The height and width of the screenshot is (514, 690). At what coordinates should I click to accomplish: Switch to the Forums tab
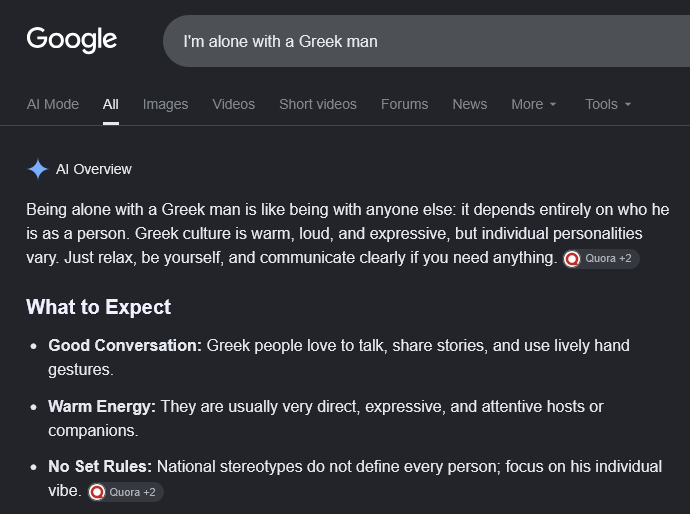[x=404, y=104]
